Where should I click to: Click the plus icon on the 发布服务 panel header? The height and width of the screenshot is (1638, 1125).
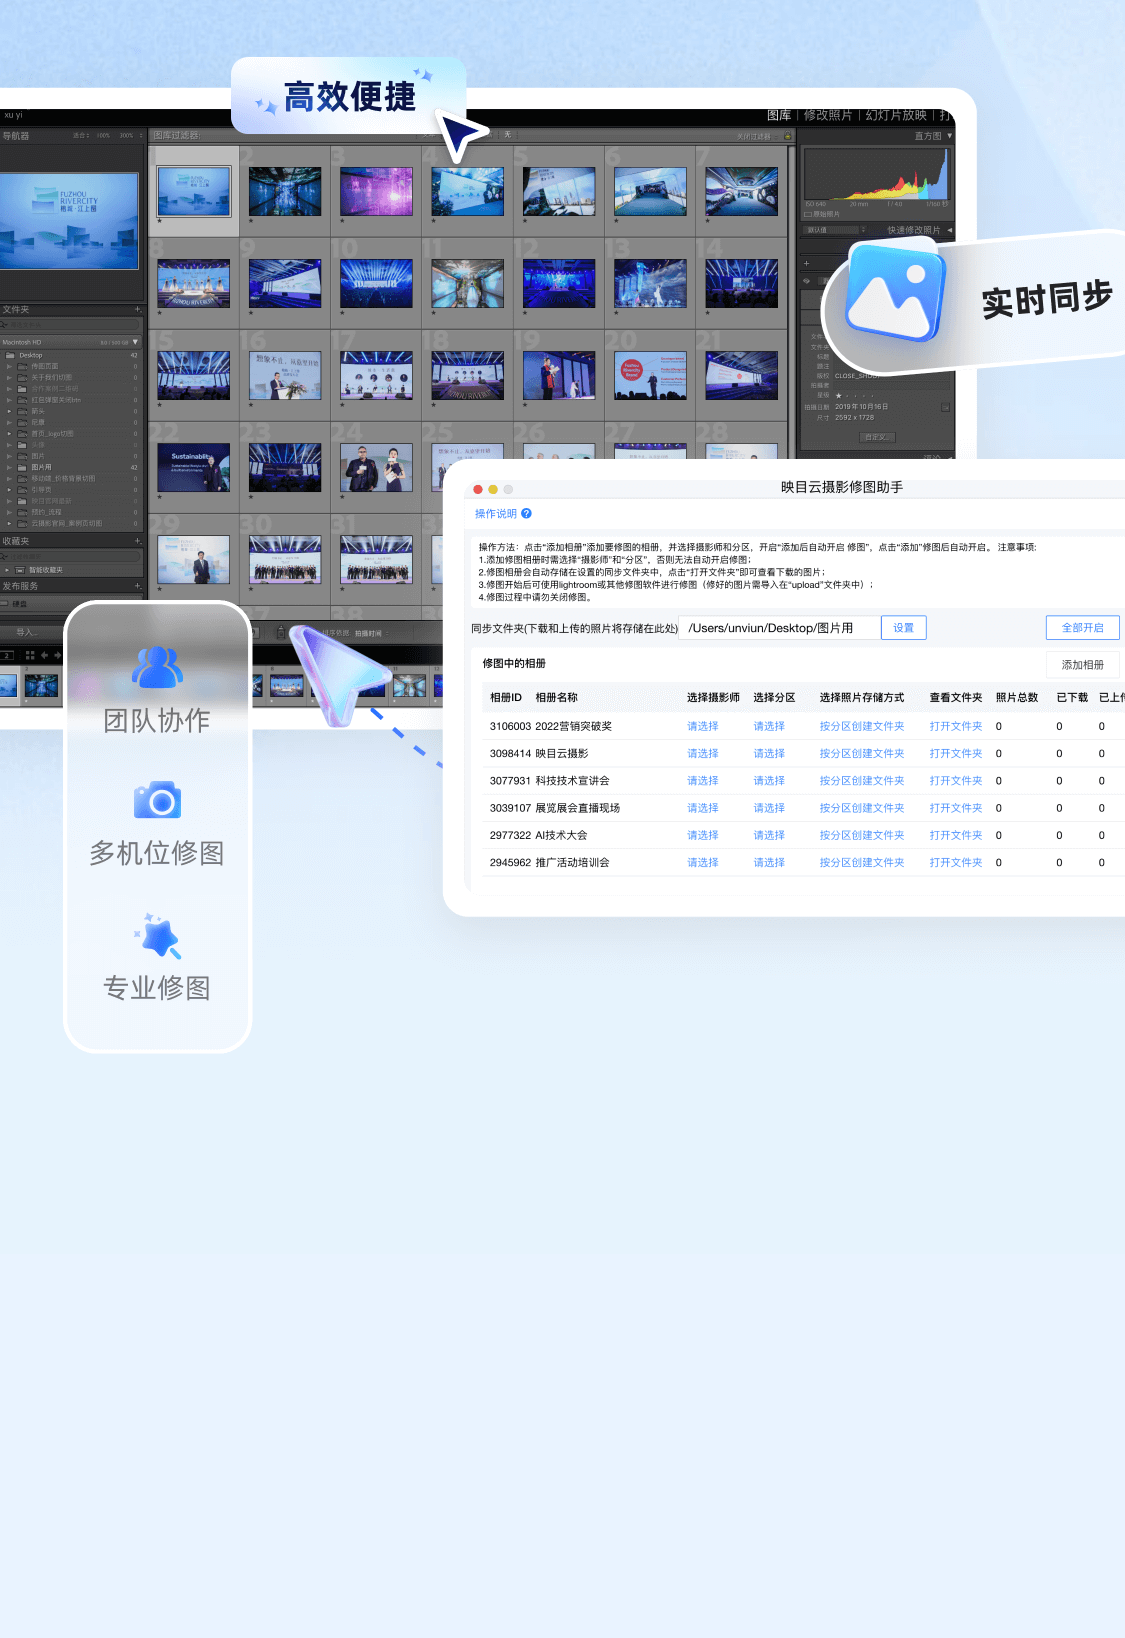click(x=138, y=586)
